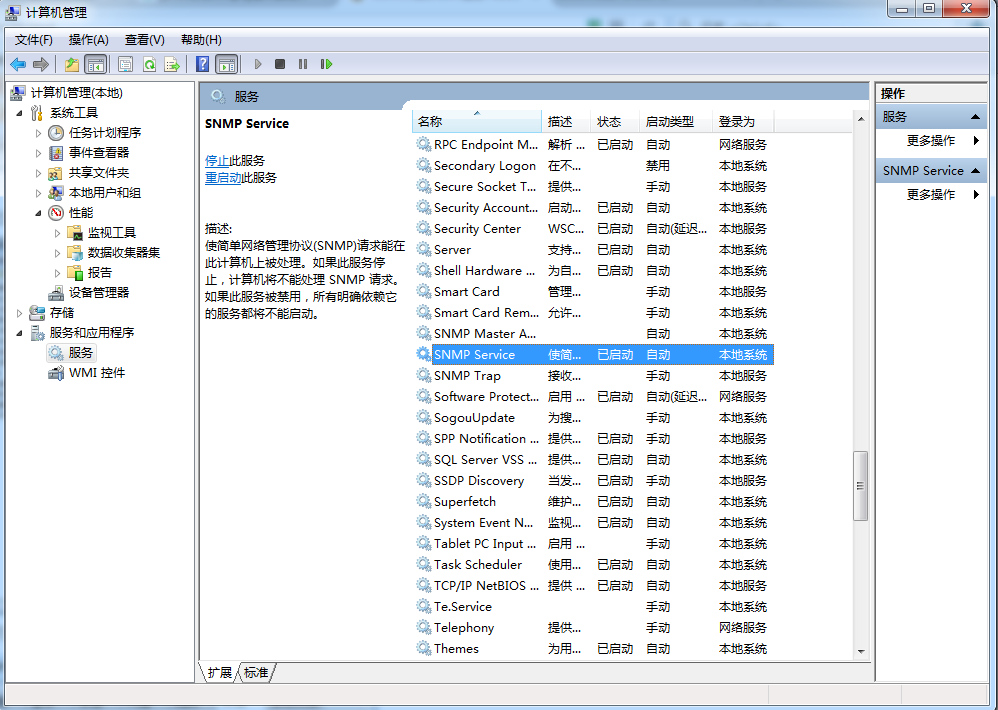998x710 pixels.
Task: Click the scrollbar down arrow
Action: click(861, 651)
